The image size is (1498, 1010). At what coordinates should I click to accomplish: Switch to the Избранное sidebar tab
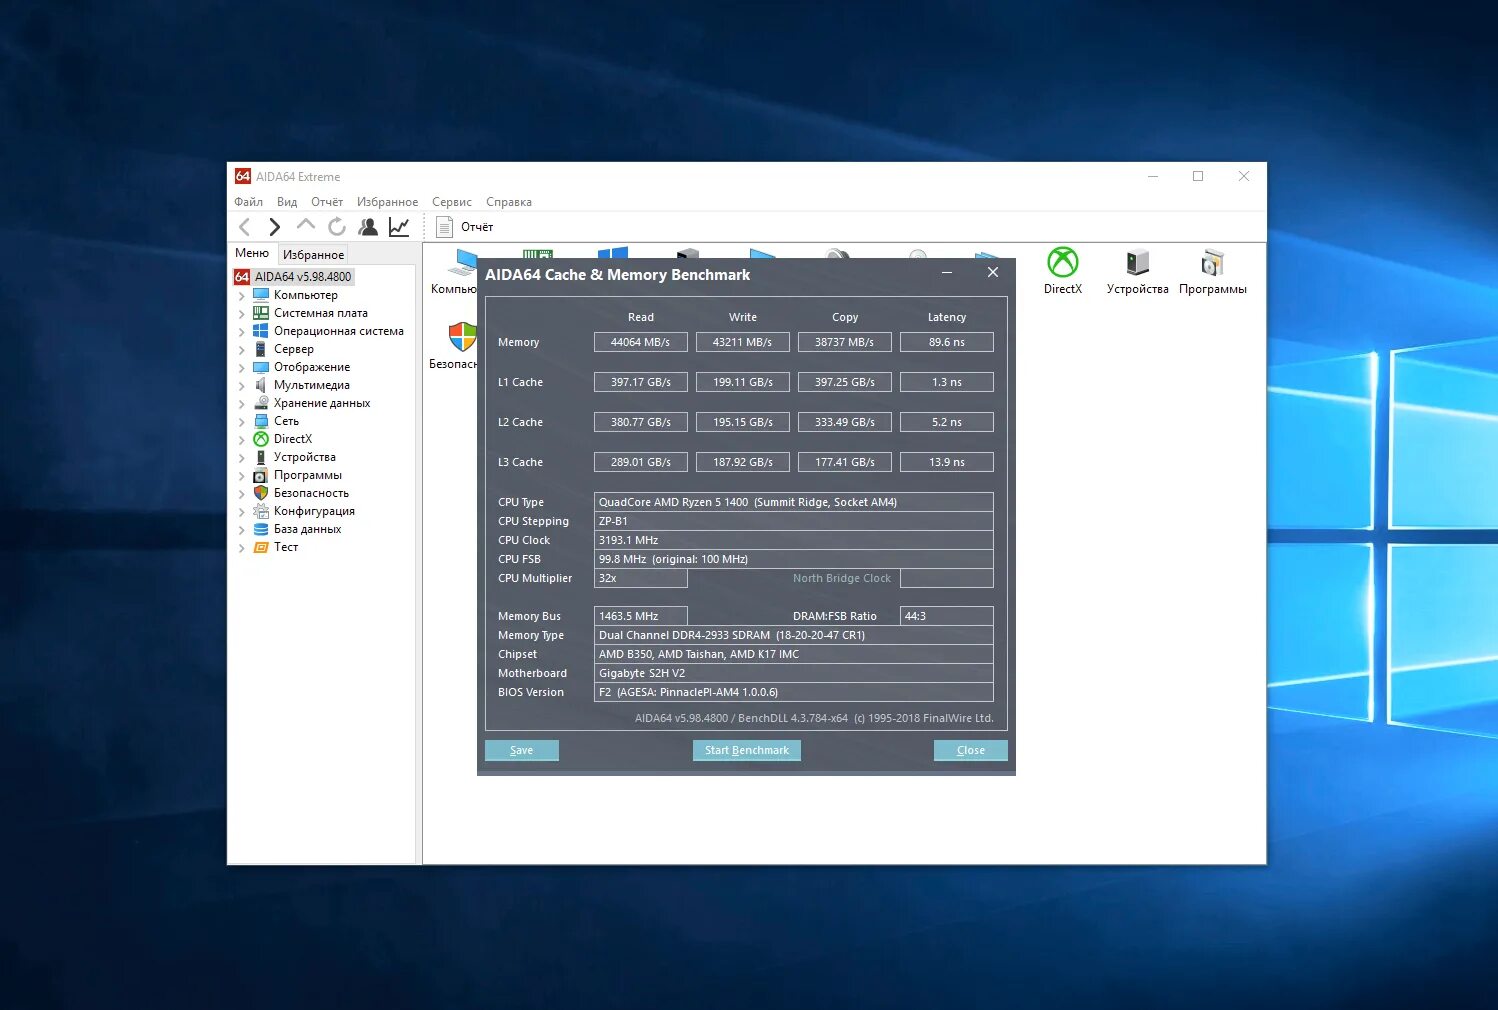pyautogui.click(x=313, y=255)
